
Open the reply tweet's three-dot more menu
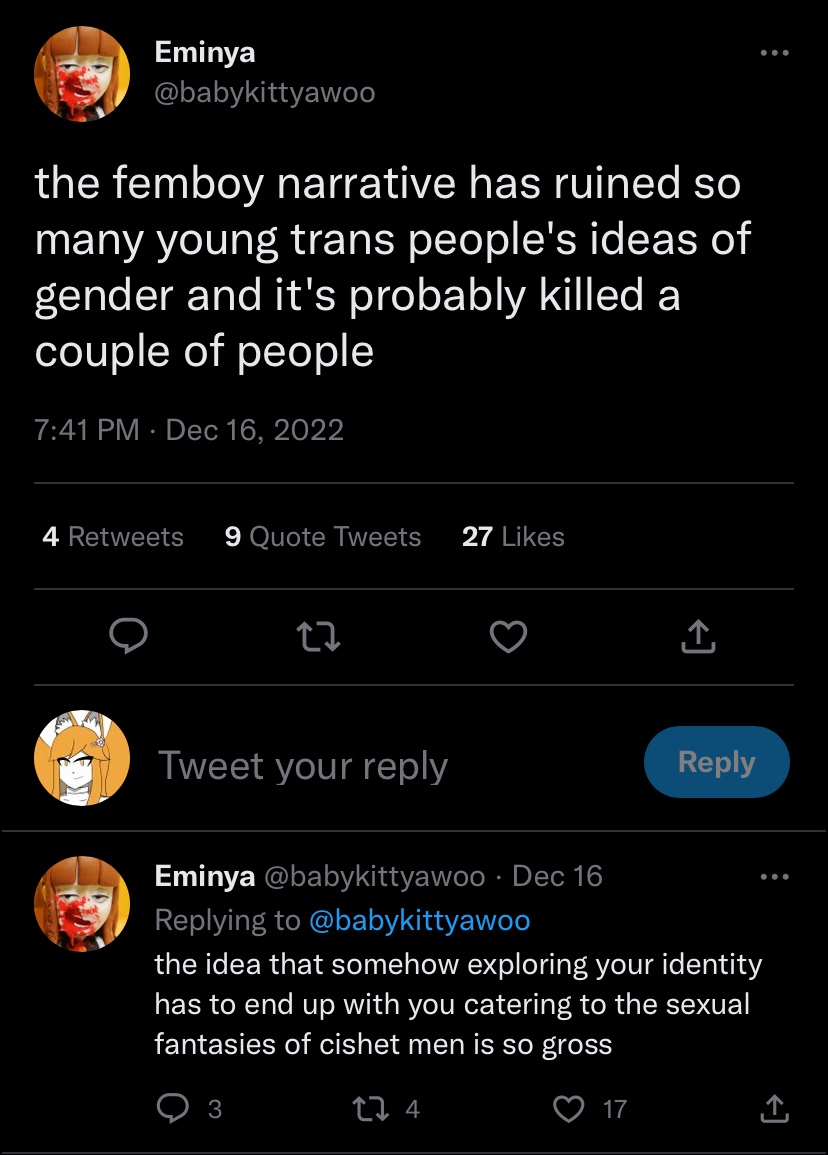pyautogui.click(x=775, y=877)
